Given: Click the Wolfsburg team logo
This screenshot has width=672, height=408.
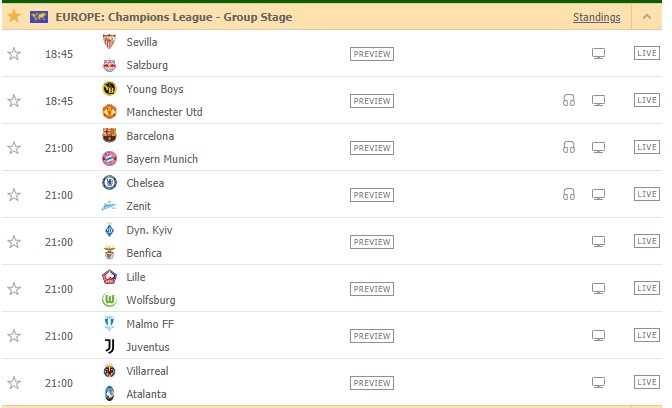Looking at the screenshot, I should pyautogui.click(x=109, y=300).
